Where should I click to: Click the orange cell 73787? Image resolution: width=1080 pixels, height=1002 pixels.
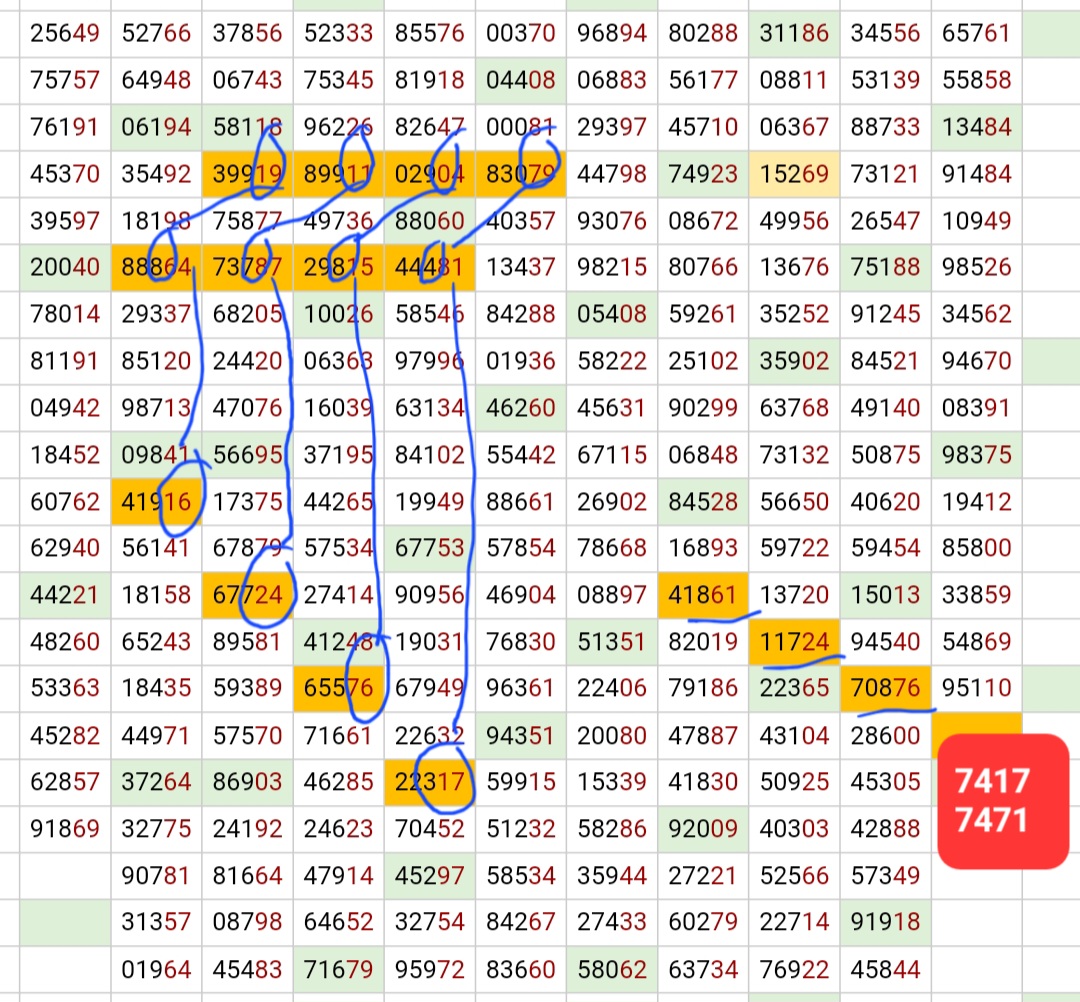247,268
